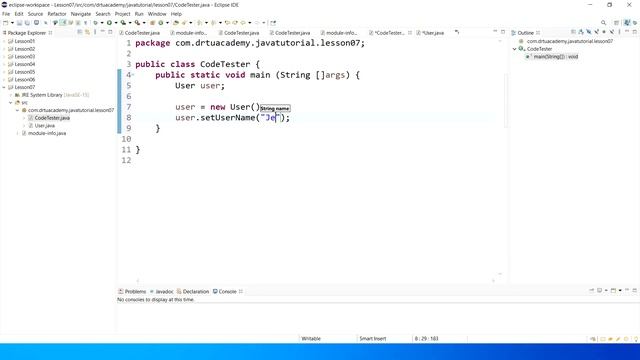Click the Save toolbar icon
Viewport: 640px width, 360px height.
pyautogui.click(x=19, y=23)
